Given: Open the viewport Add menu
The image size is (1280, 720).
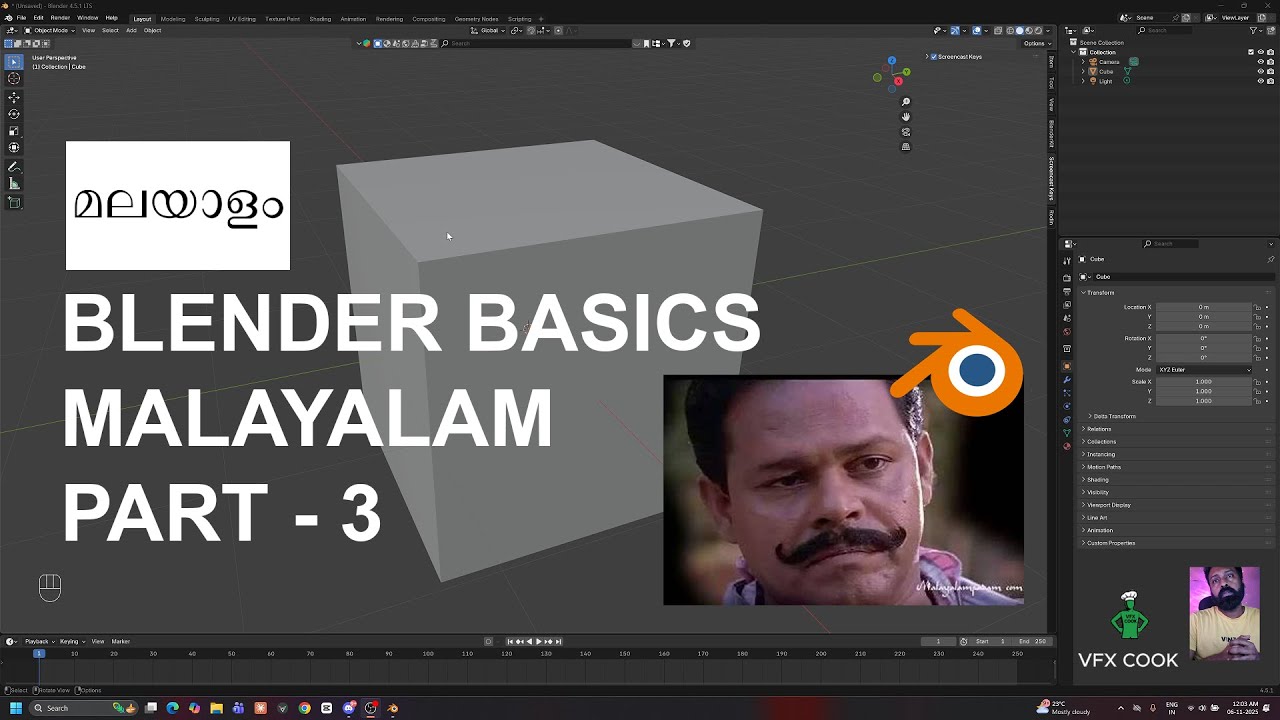Looking at the screenshot, I should pos(131,30).
